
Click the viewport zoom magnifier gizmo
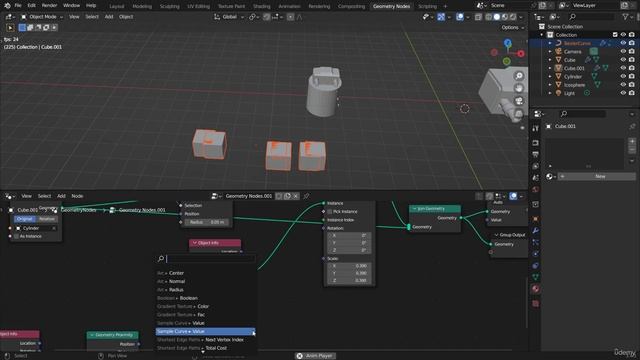coord(519,76)
